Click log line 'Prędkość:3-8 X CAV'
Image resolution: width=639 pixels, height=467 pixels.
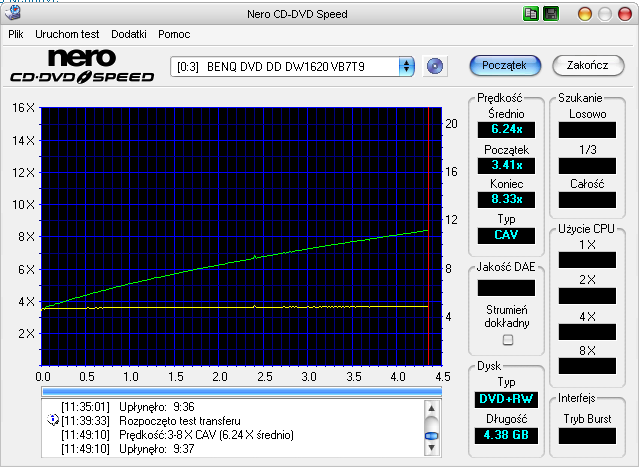click(206, 435)
